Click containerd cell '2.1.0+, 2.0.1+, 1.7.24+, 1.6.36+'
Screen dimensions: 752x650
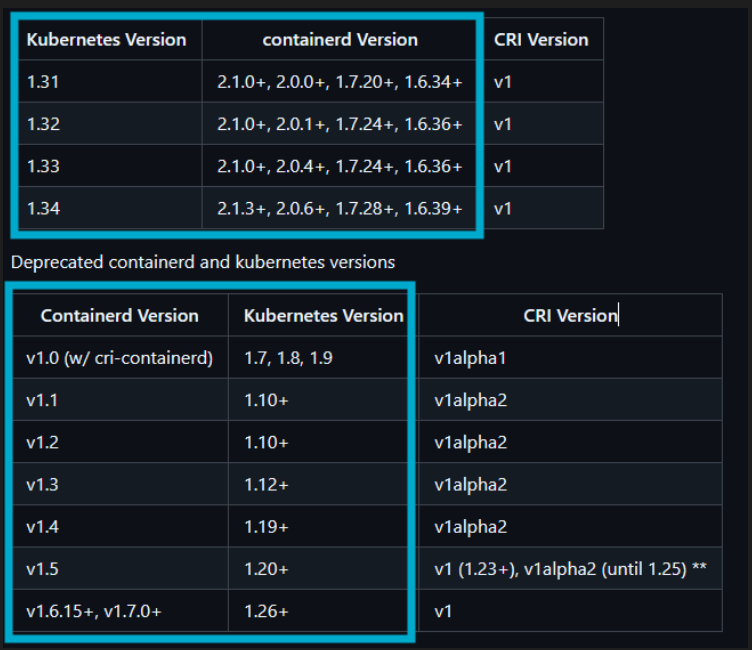coord(340,124)
